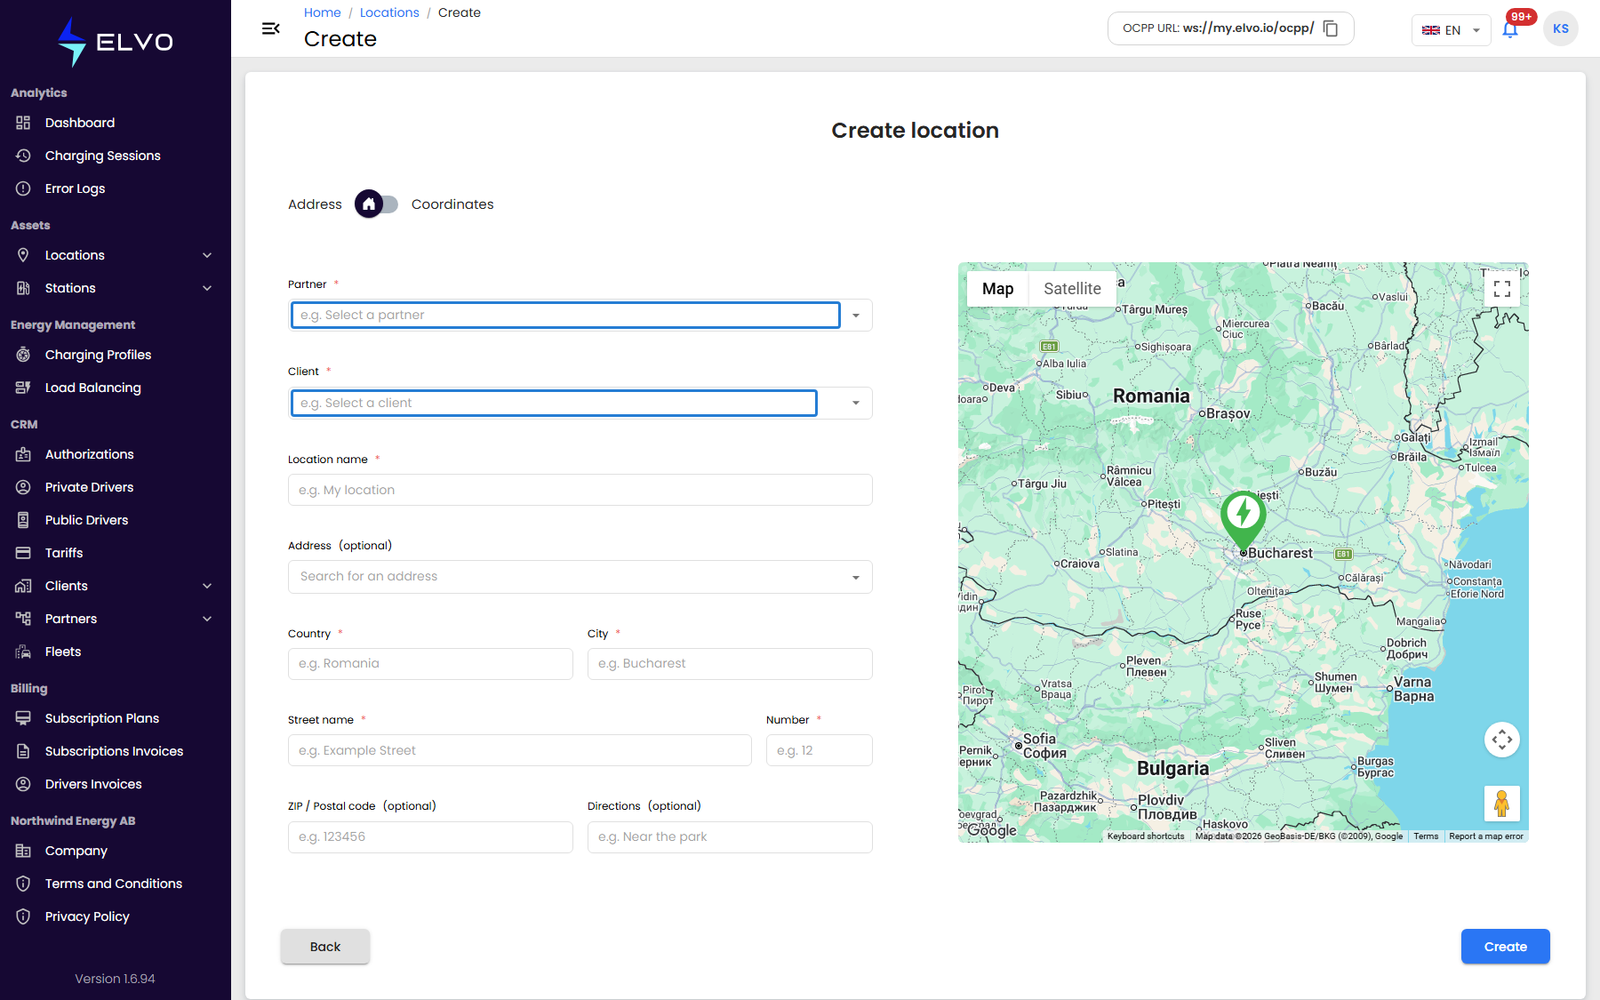Focus the Street name field
Screen dimensions: 1600x1000
[520, 751]
